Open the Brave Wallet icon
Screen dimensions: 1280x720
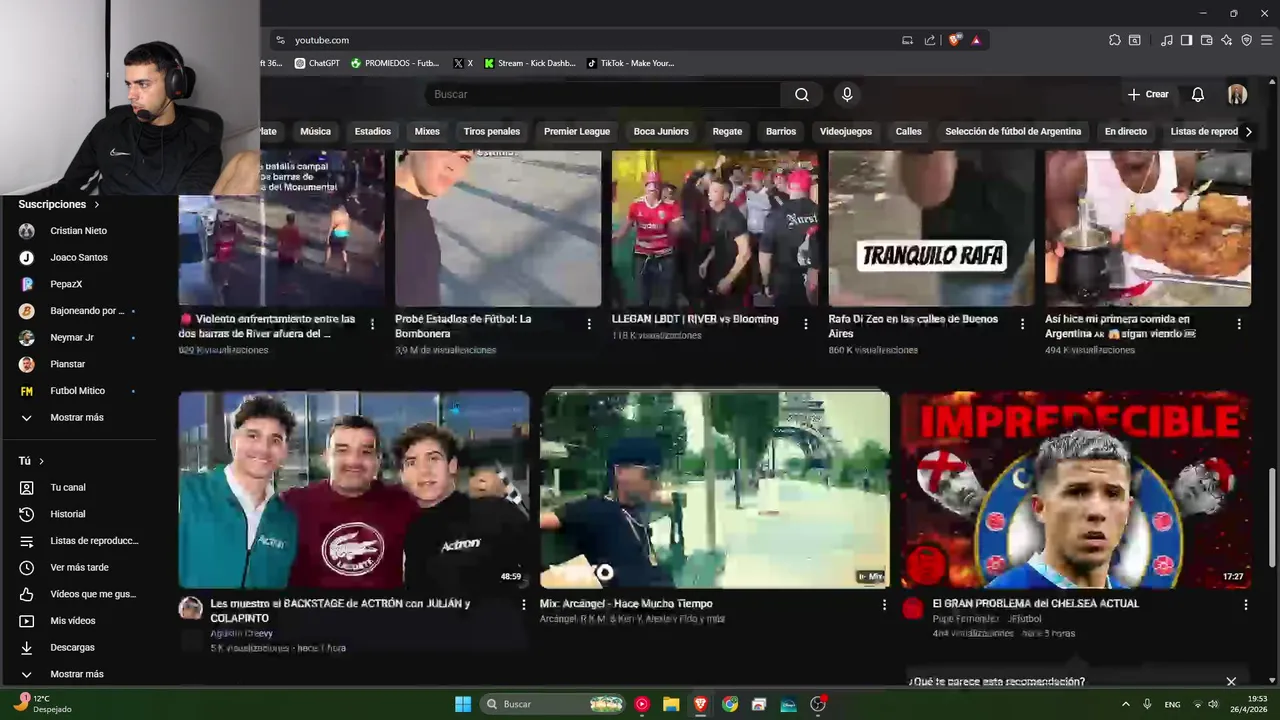pos(1206,40)
